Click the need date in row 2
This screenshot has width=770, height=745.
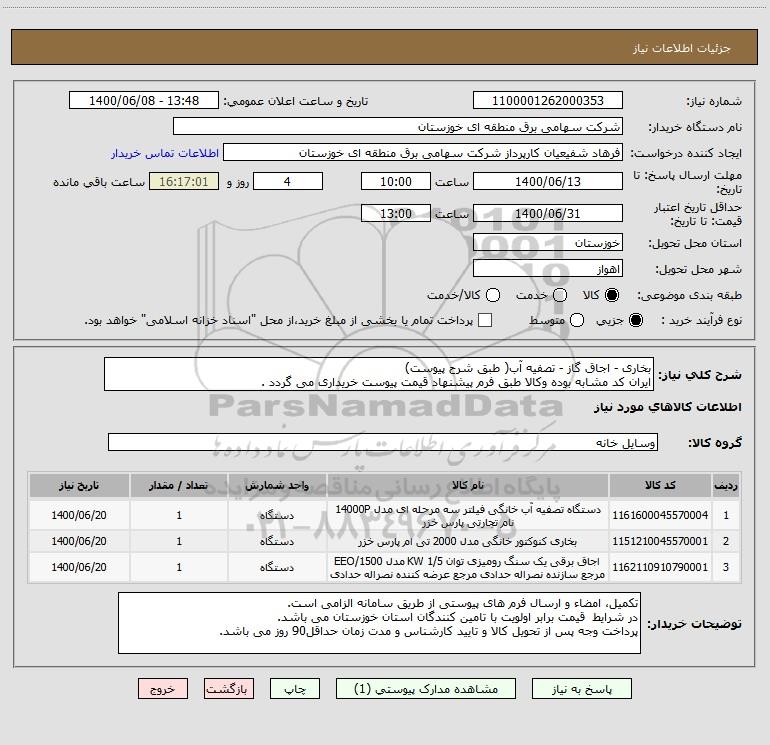79,541
